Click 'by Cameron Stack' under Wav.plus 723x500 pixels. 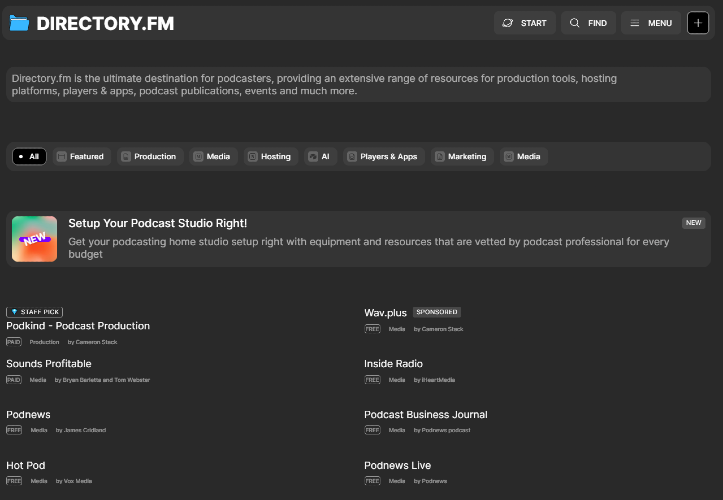coord(439,329)
